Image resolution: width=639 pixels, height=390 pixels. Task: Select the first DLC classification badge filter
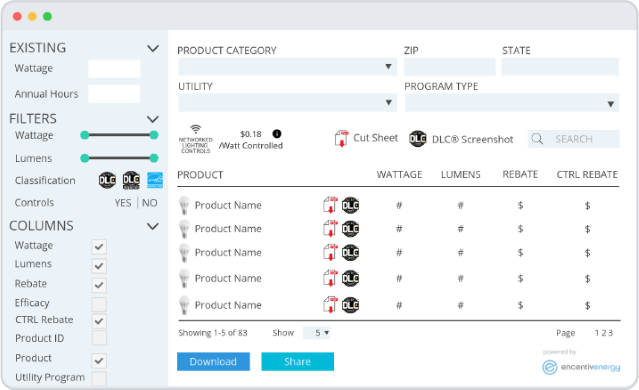[107, 180]
